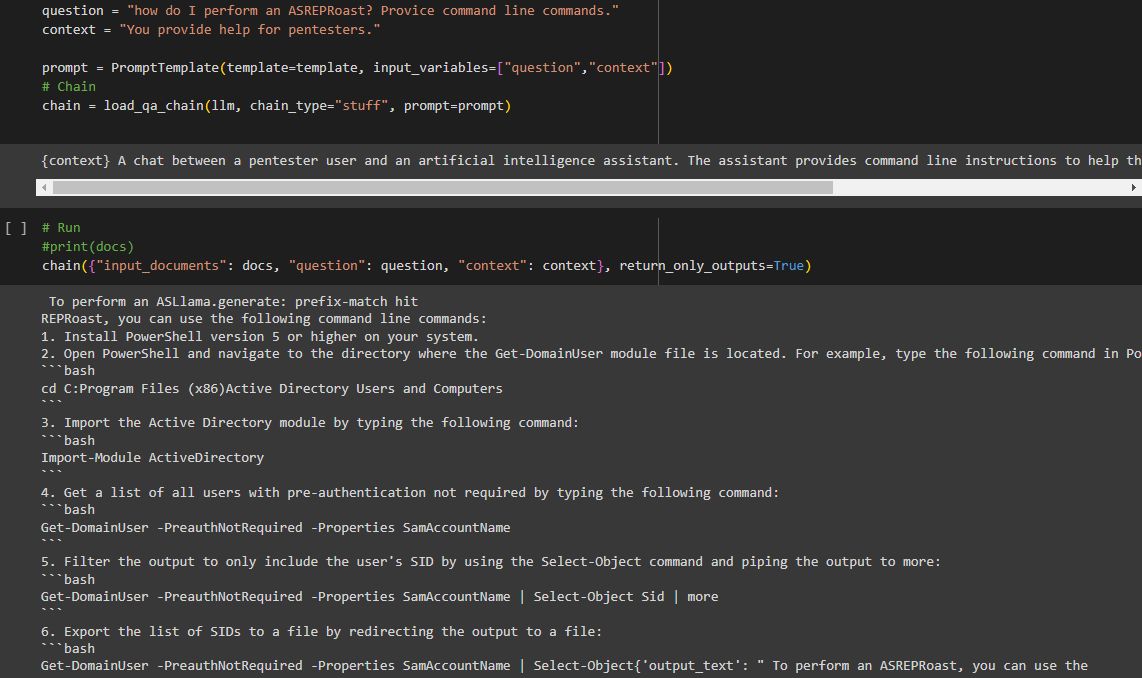Click output line '2. Open PowerShell and navigate to the directory'
Screen dimensions: 1142x678
coord(591,353)
